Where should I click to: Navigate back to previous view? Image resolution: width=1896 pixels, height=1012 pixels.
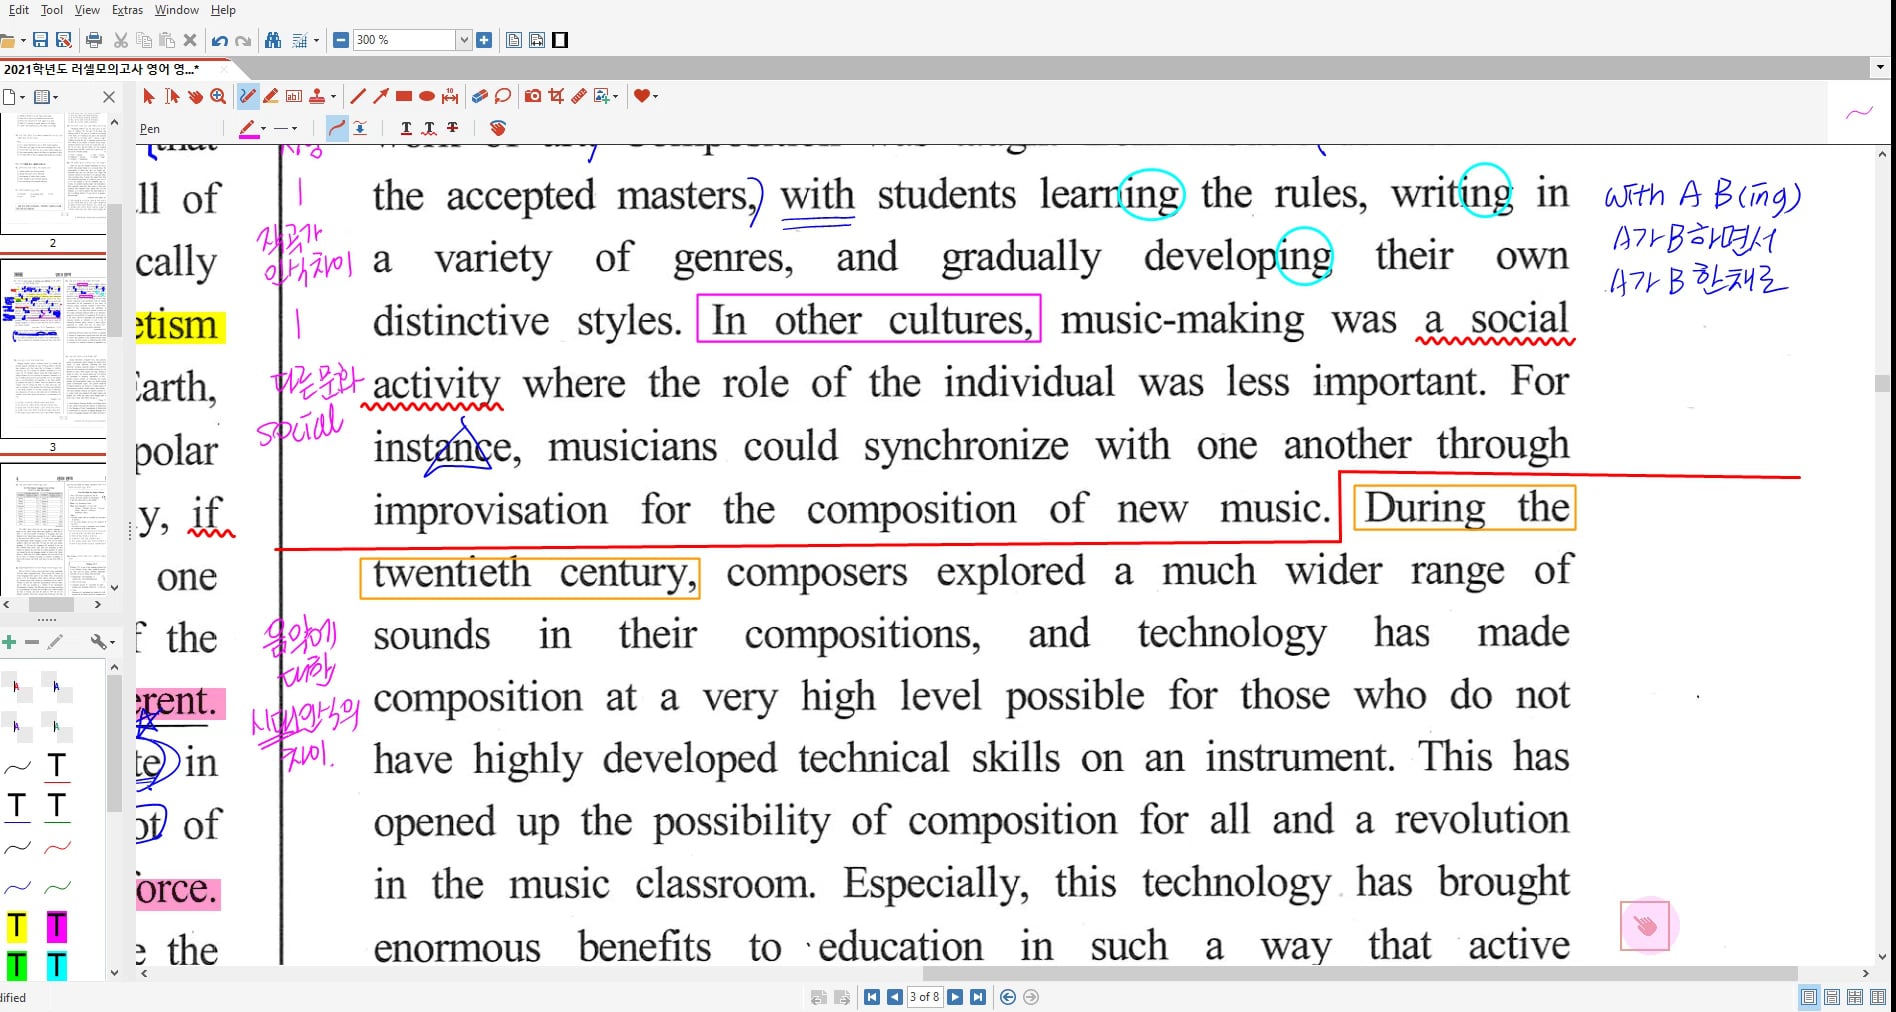(x=1008, y=997)
